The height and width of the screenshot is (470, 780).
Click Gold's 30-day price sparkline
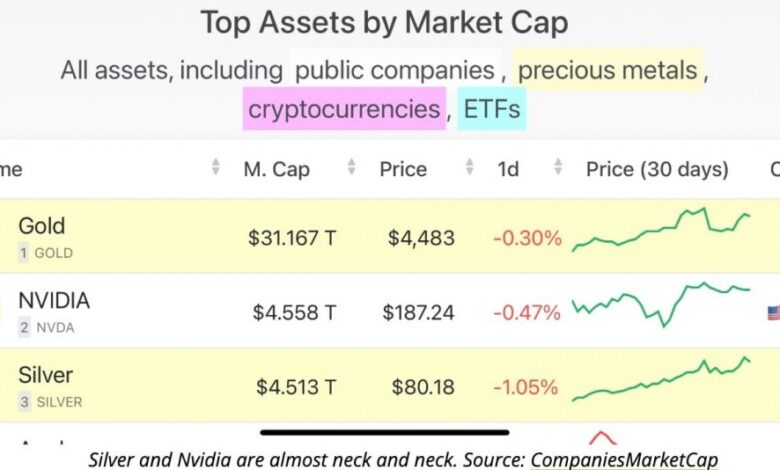click(662, 230)
